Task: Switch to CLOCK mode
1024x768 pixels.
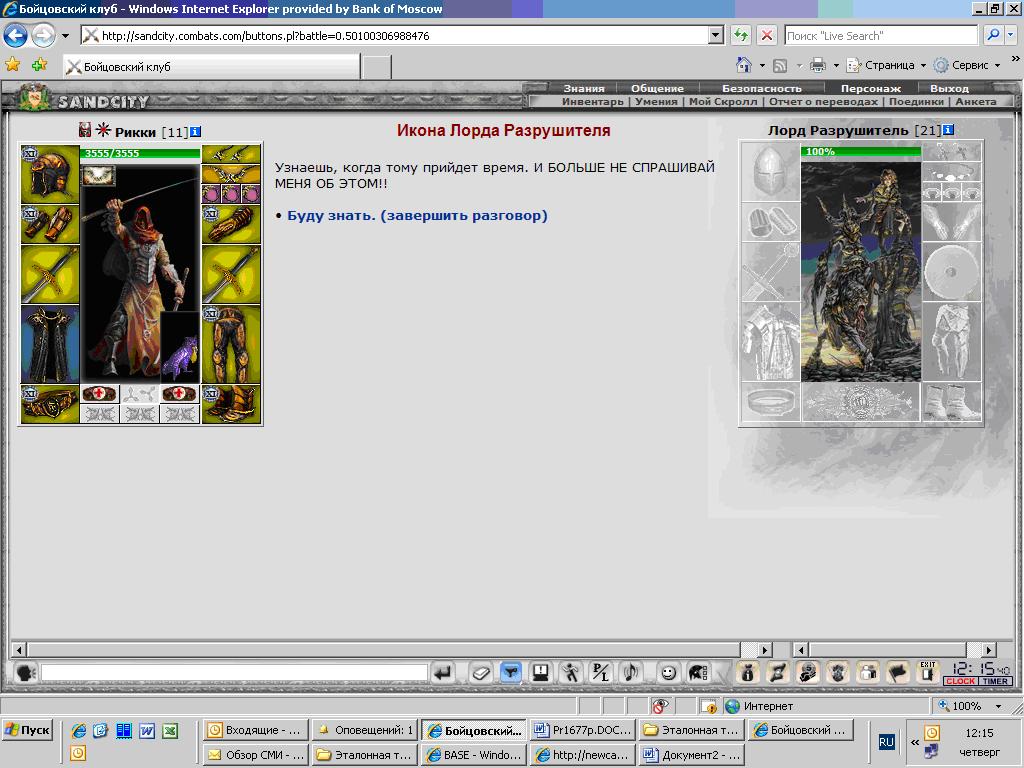Action: 960,681
